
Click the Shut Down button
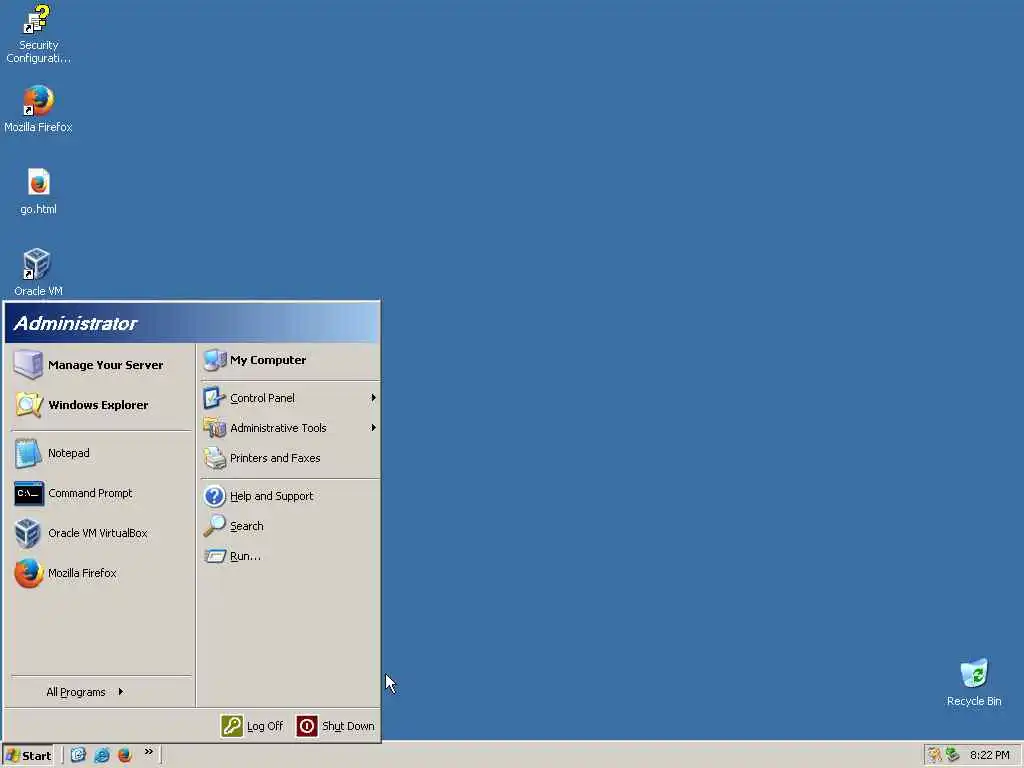tap(336, 726)
